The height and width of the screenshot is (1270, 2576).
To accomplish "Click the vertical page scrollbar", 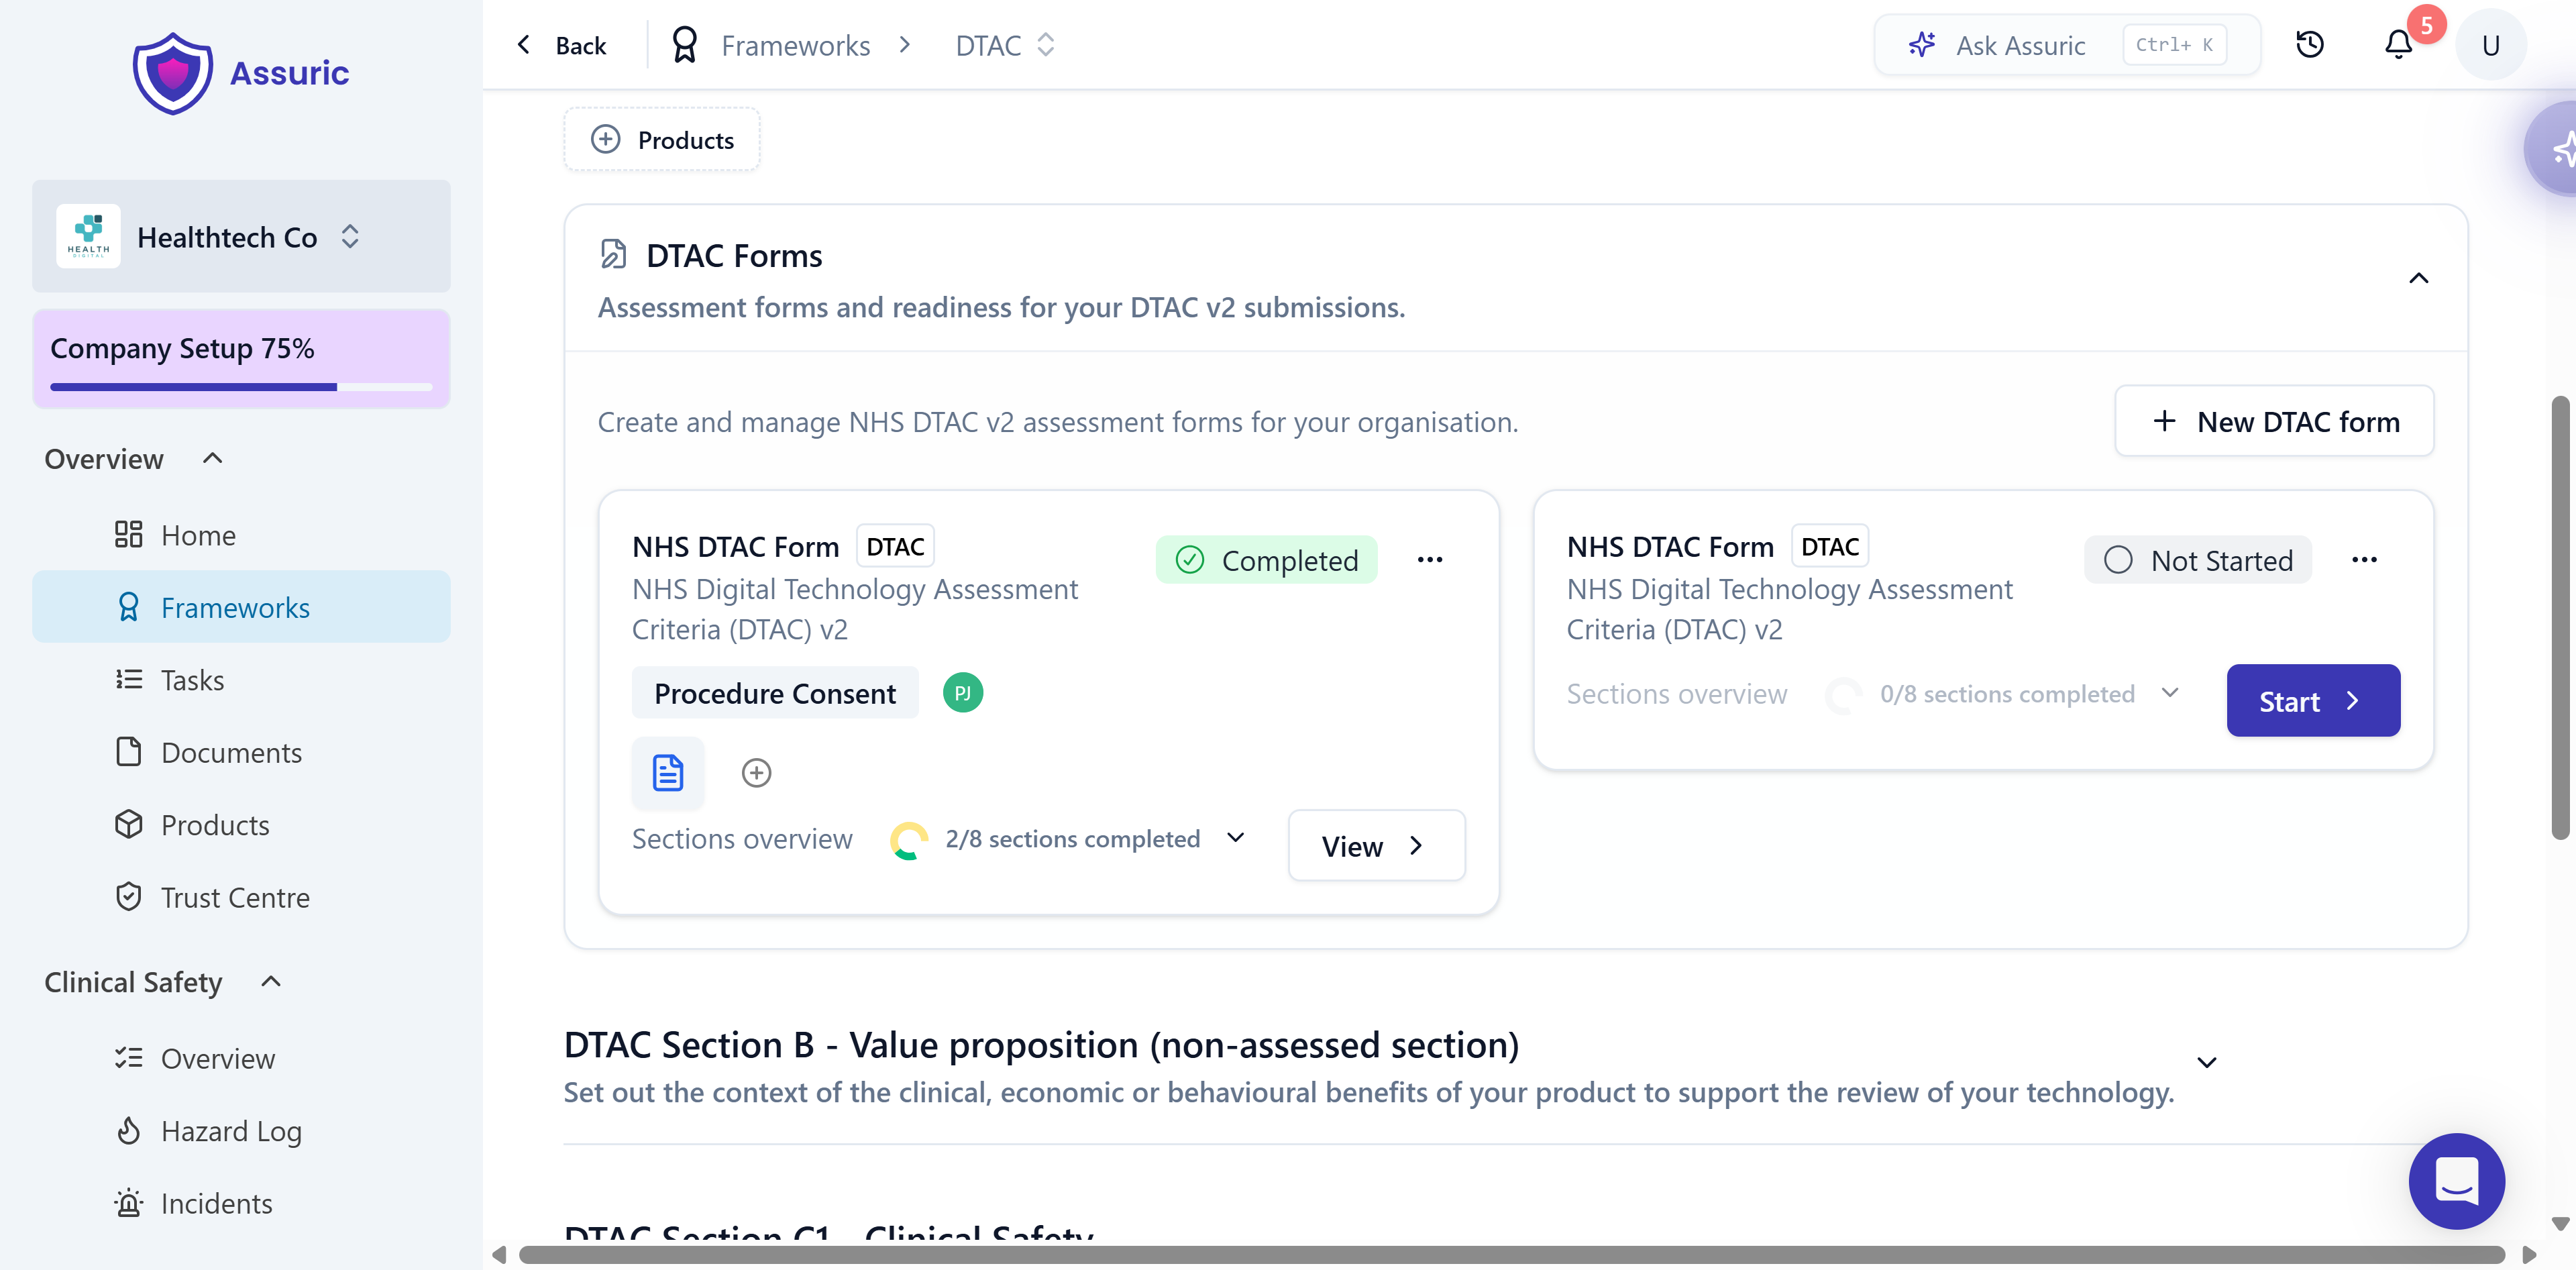I will tap(2560, 618).
